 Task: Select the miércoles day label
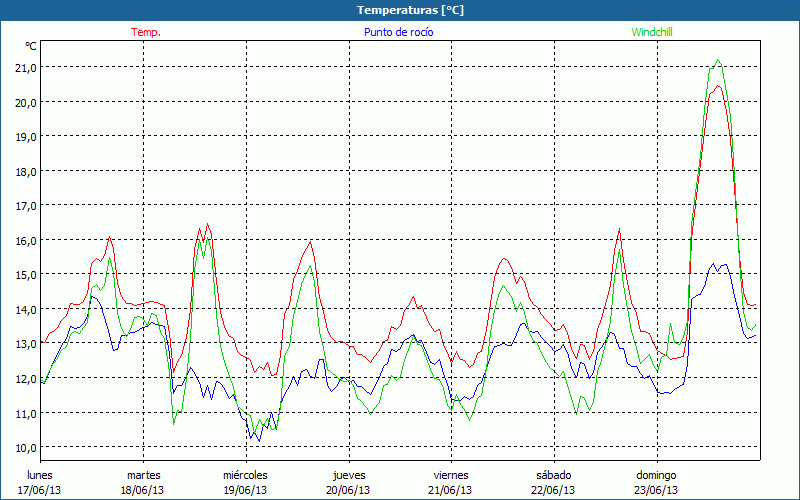(x=245, y=475)
